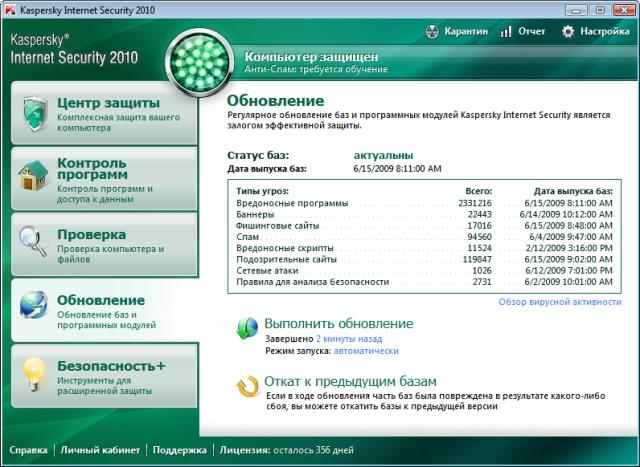640x467 pixels.
Task: Click the quarantine radiation icon
Action: pyautogui.click(x=432, y=31)
